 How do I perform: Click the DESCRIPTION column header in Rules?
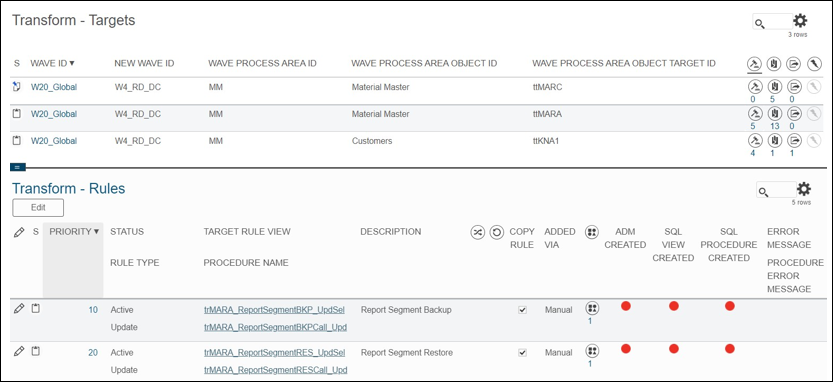pos(390,232)
